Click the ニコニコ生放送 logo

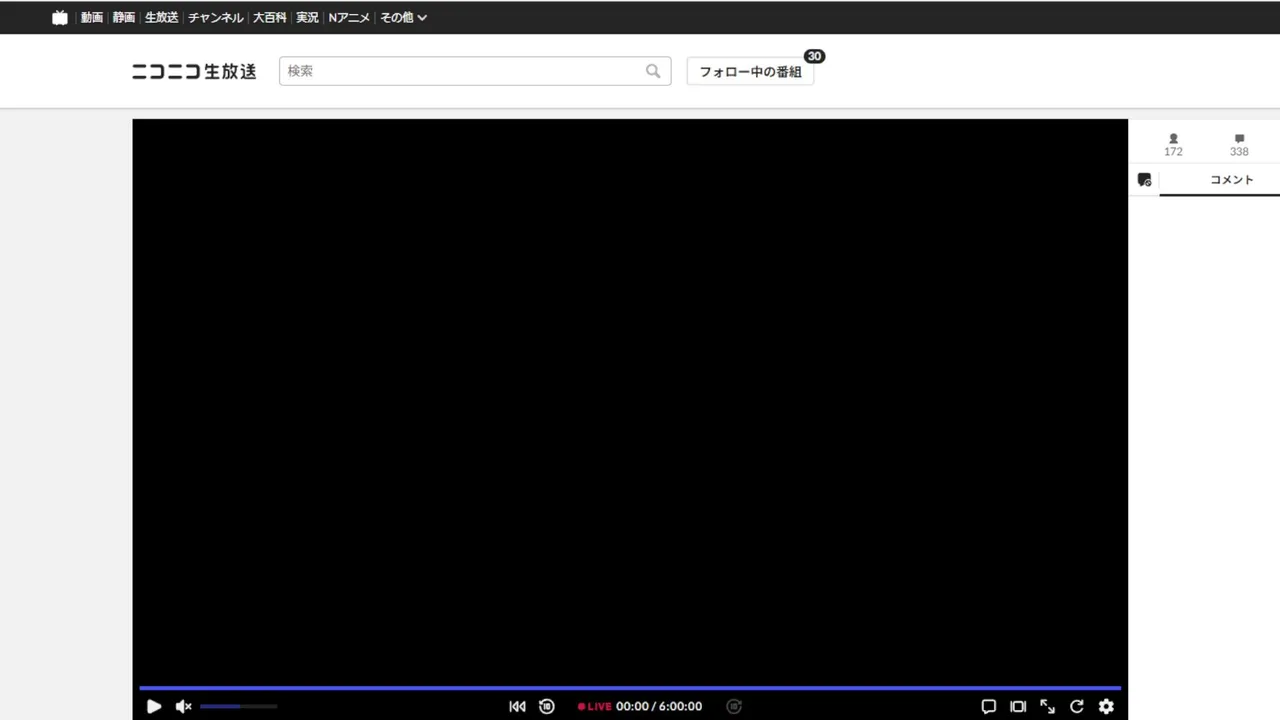coord(194,71)
